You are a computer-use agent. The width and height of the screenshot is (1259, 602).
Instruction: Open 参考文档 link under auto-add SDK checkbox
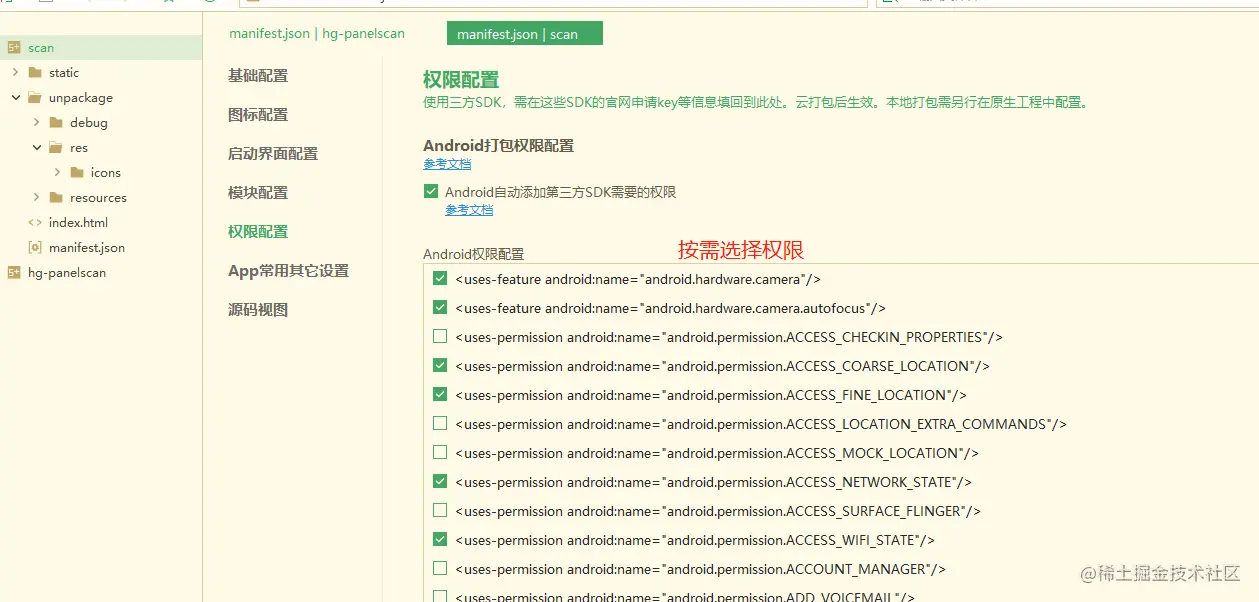click(469, 210)
